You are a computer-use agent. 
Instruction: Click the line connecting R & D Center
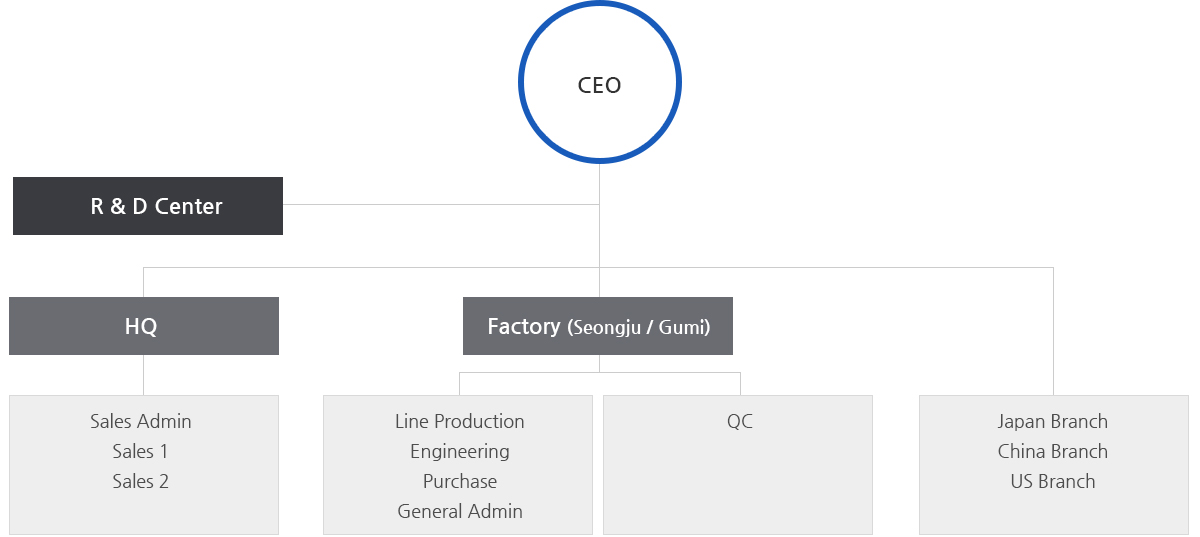click(441, 204)
